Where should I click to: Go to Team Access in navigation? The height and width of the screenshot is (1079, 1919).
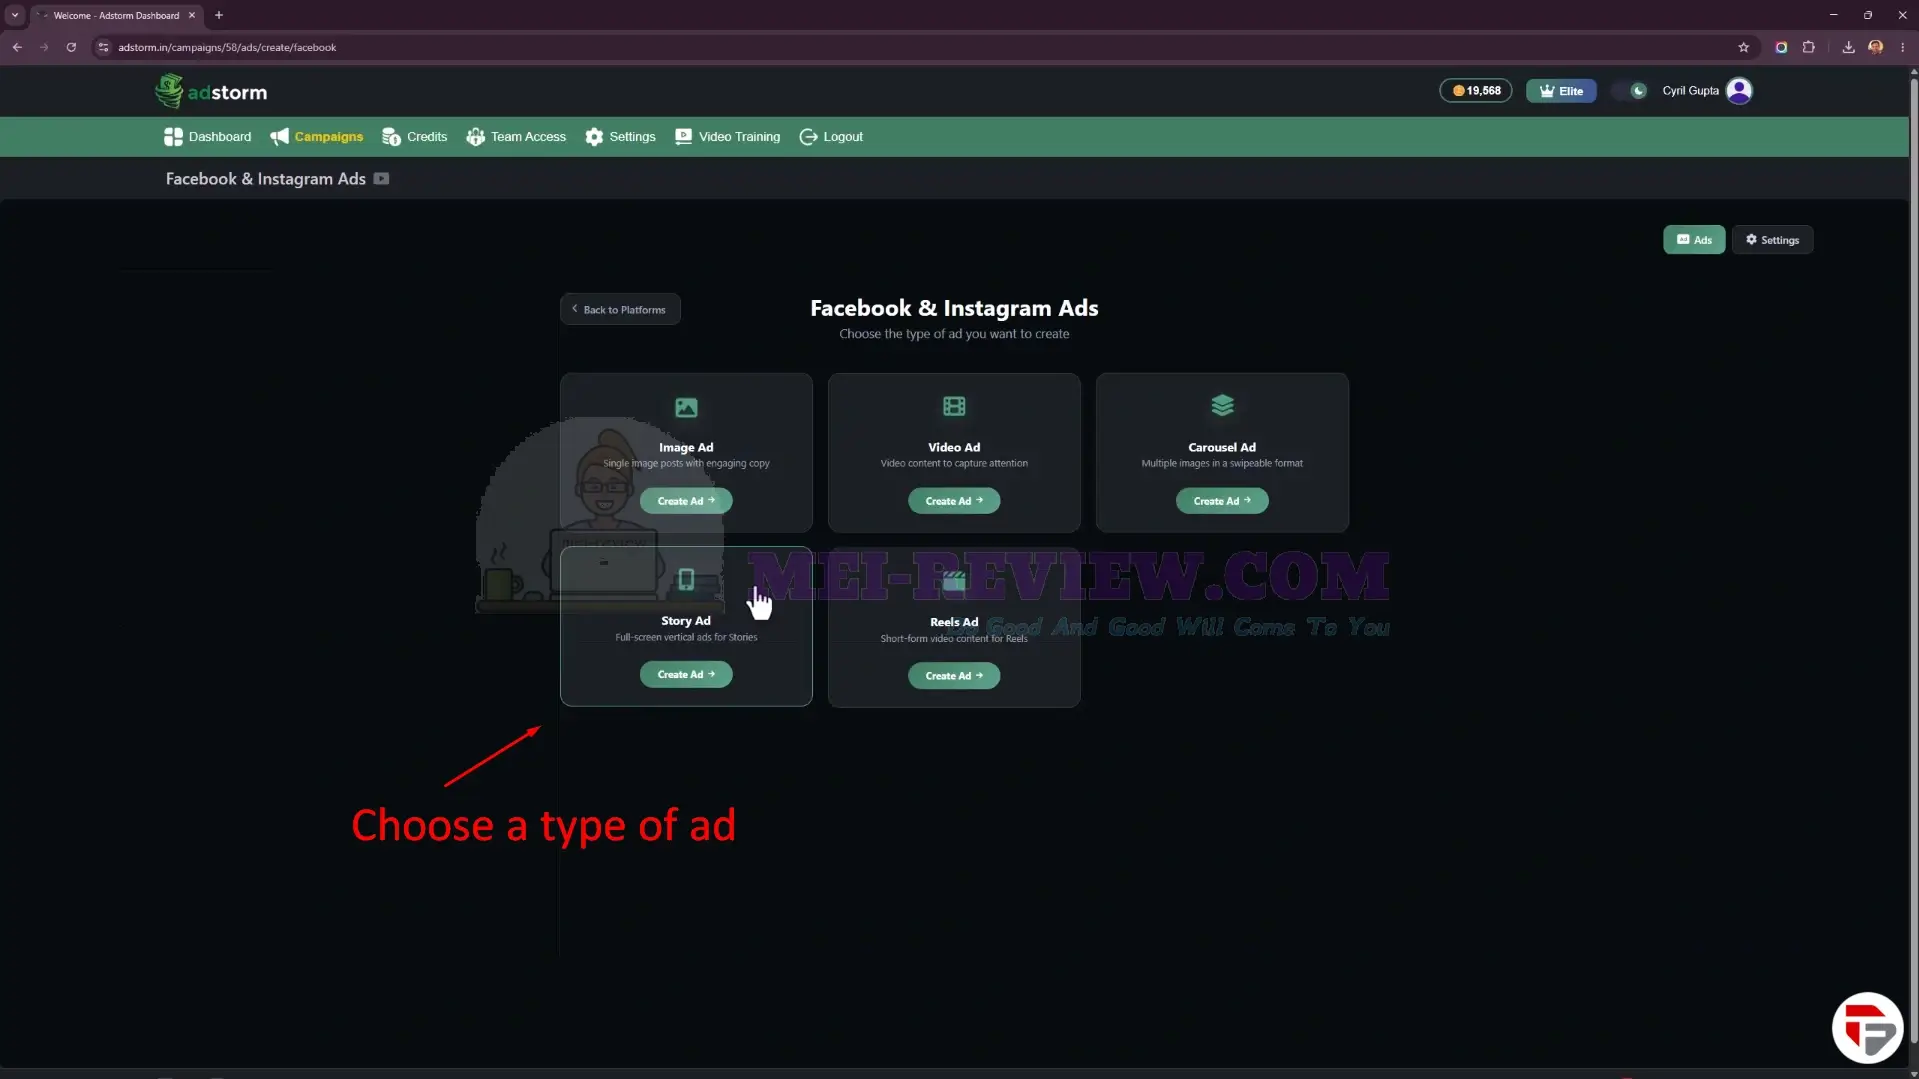pos(516,137)
